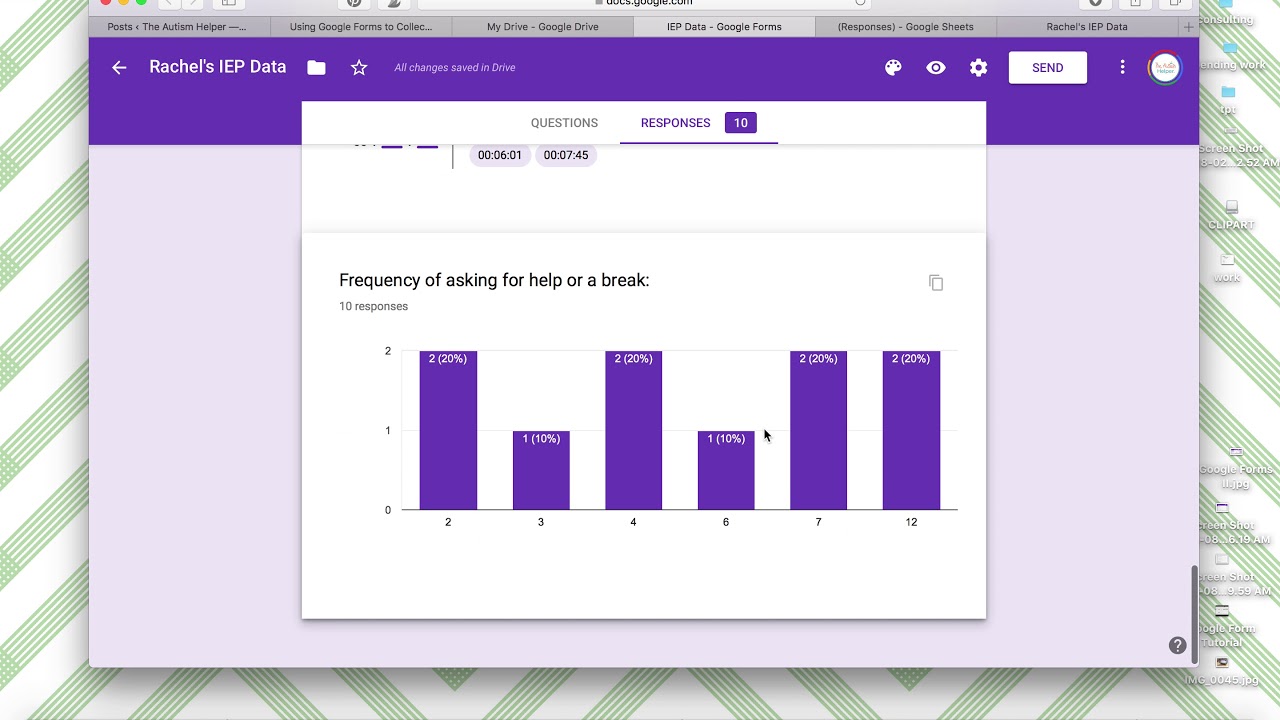Star the Rachel's IEP Data form

[x=359, y=67]
